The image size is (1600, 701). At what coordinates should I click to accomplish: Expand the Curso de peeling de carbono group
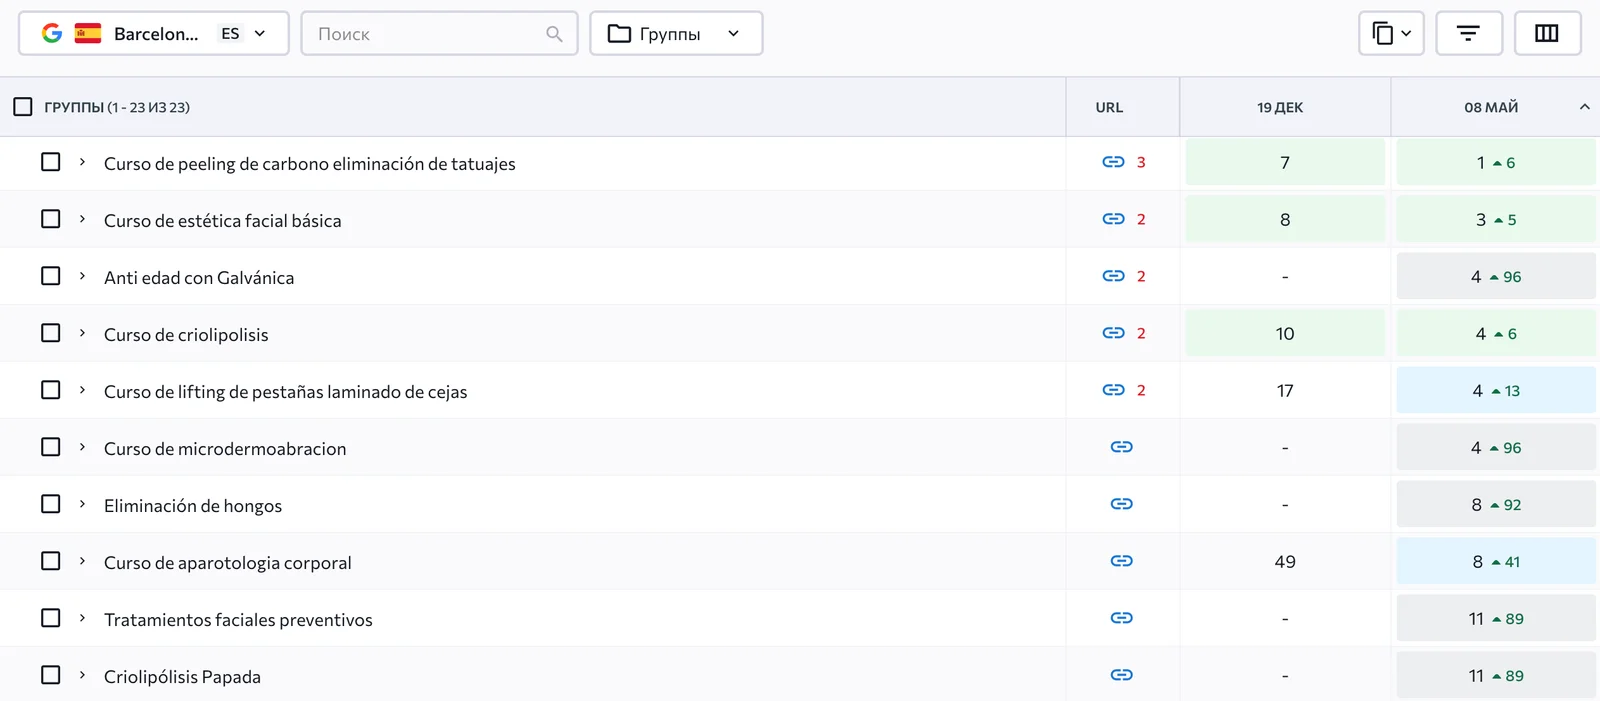tap(82, 162)
